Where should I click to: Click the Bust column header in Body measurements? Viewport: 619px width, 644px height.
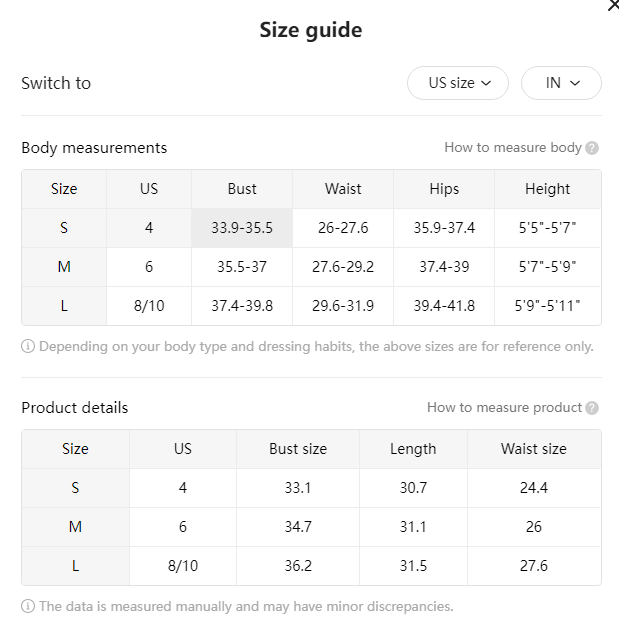(x=242, y=189)
